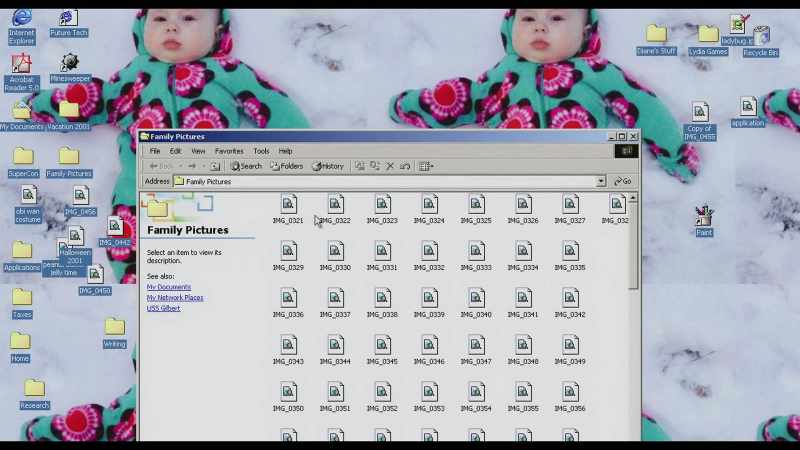
Task: Click the Up folder toolbar icon
Action: click(215, 166)
